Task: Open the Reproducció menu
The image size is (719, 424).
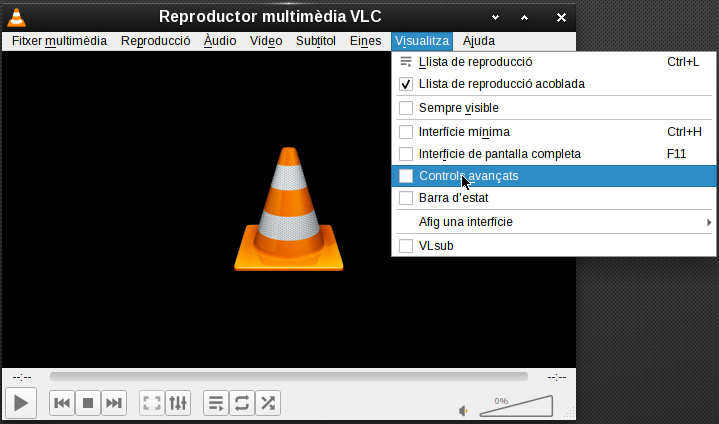Action: pos(155,41)
